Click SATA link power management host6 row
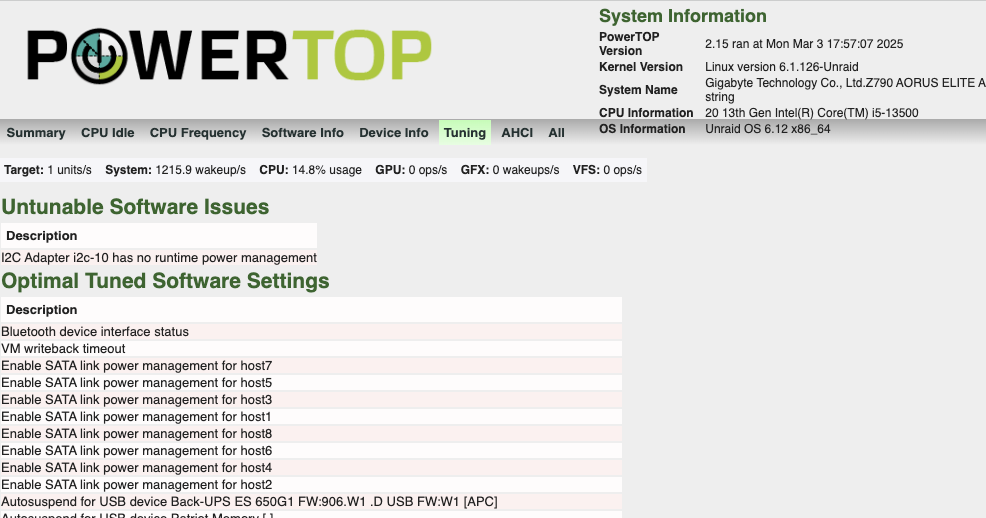The width and height of the screenshot is (986, 518). tap(311, 450)
